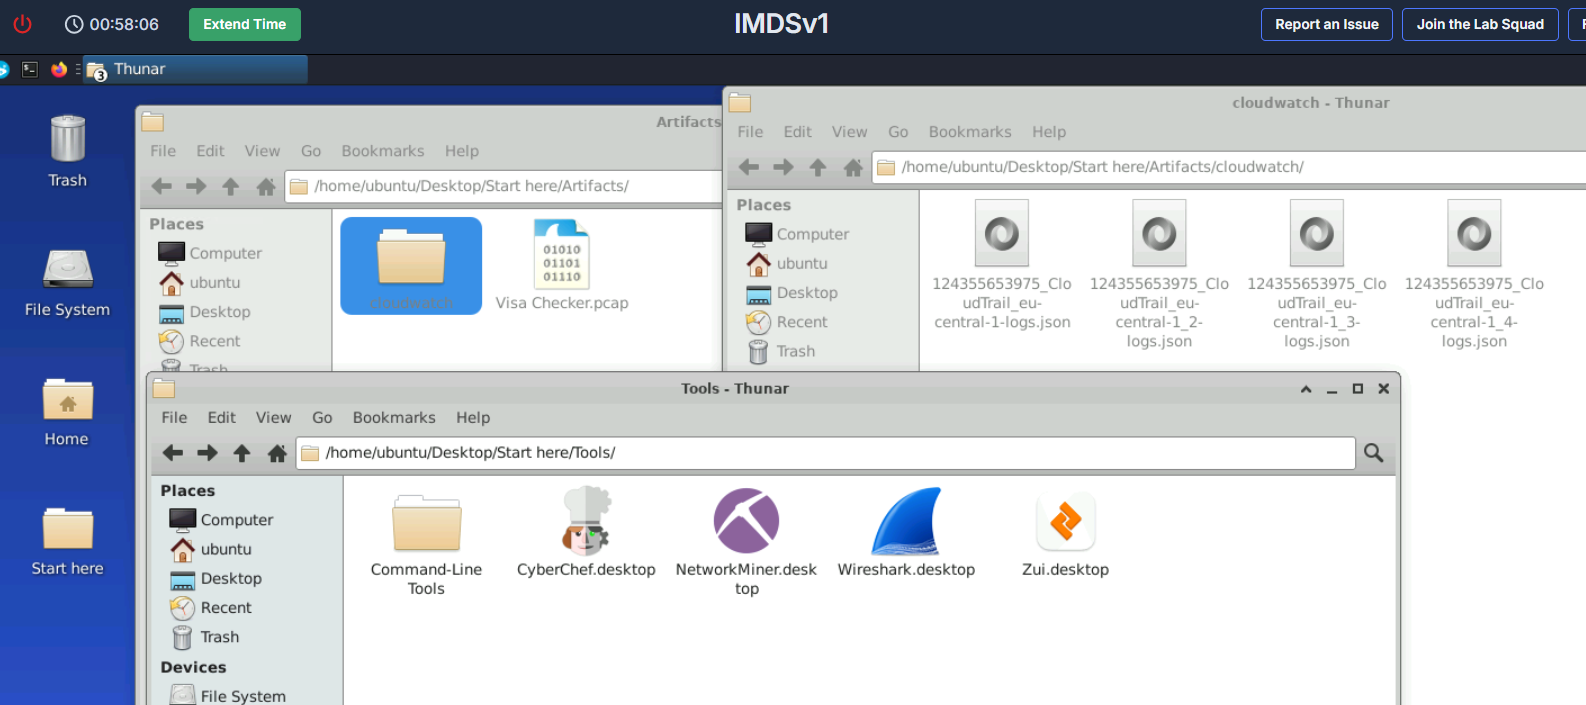Click the Artifacts window path field
Image resolution: width=1586 pixels, height=705 pixels.
503,186
